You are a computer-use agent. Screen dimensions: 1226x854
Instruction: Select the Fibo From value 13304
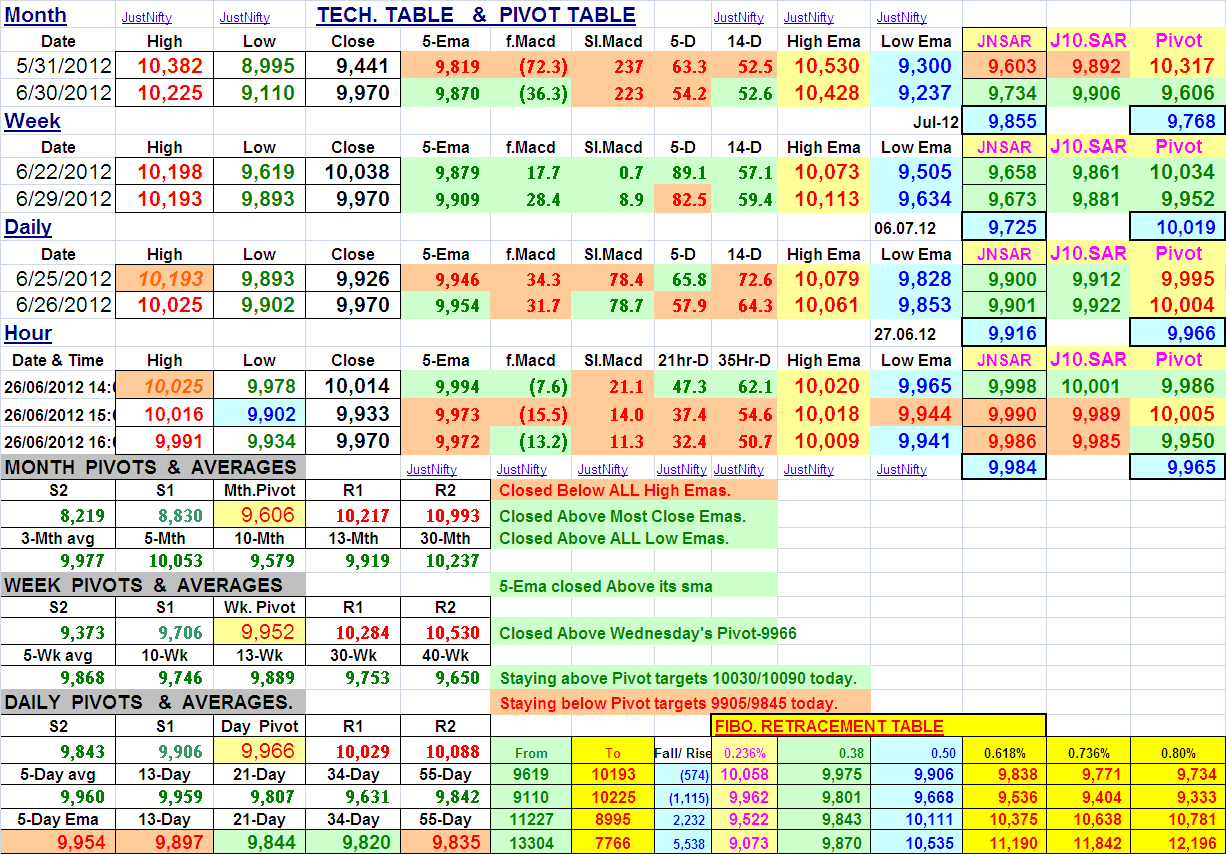530,844
